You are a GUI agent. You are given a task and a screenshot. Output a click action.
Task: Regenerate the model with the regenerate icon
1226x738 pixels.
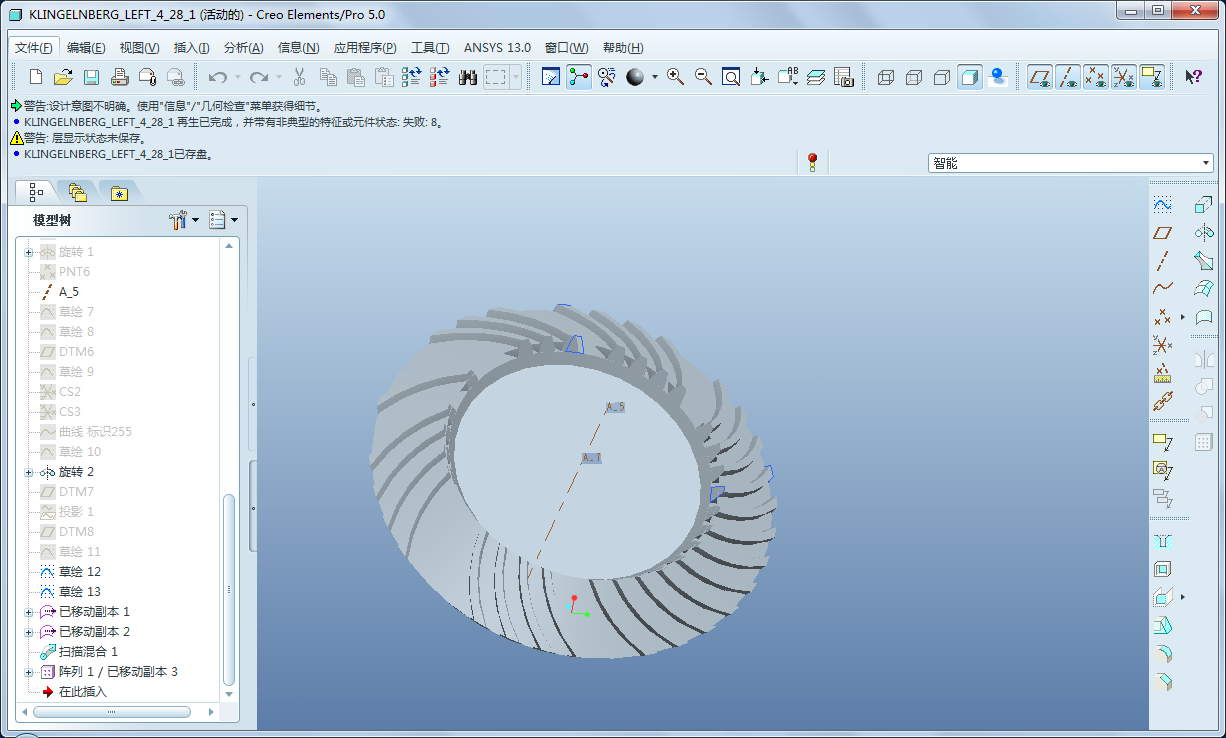click(411, 77)
